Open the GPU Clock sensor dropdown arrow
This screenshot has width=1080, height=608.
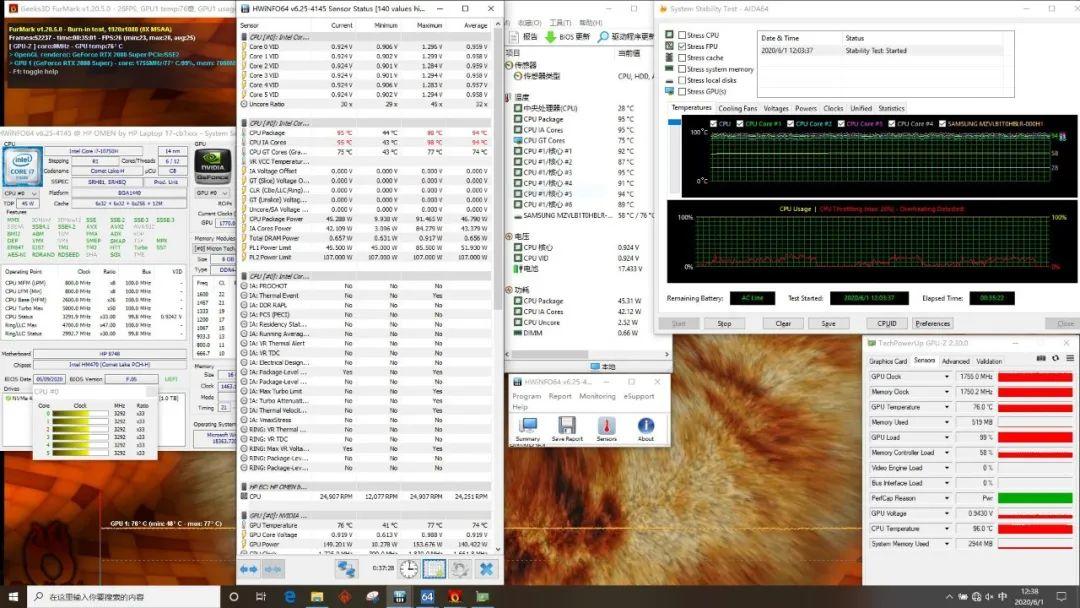point(947,377)
